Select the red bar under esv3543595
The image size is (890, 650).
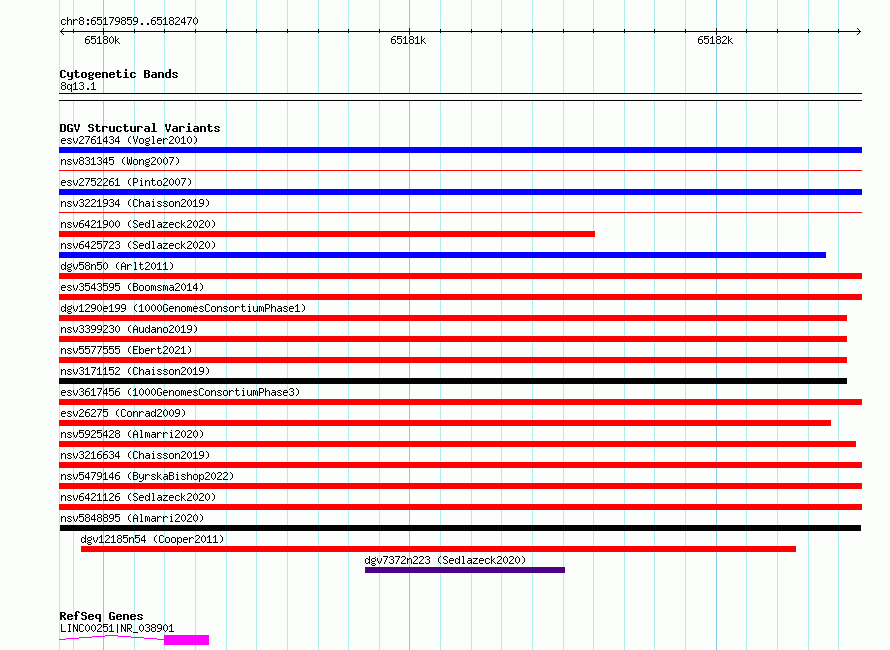(x=460, y=297)
